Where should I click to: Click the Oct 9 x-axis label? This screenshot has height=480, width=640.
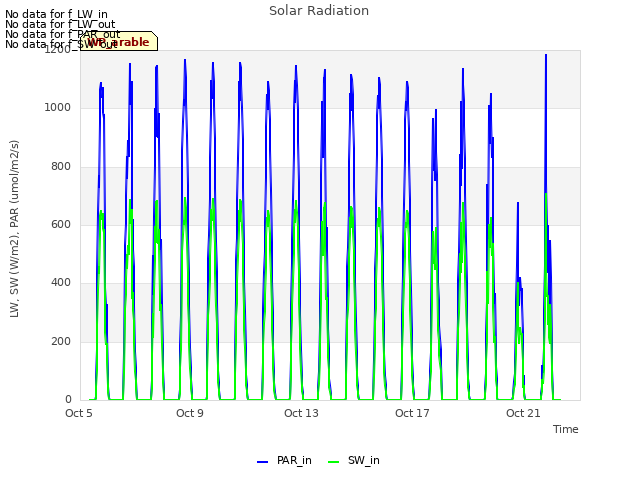coord(190,413)
